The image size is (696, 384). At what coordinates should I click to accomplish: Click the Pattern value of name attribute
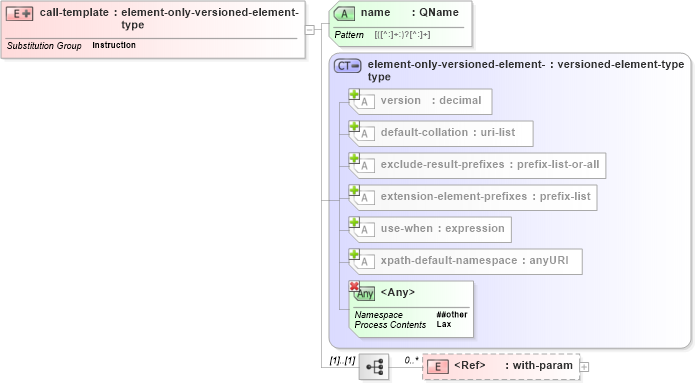pyautogui.click(x=402, y=35)
